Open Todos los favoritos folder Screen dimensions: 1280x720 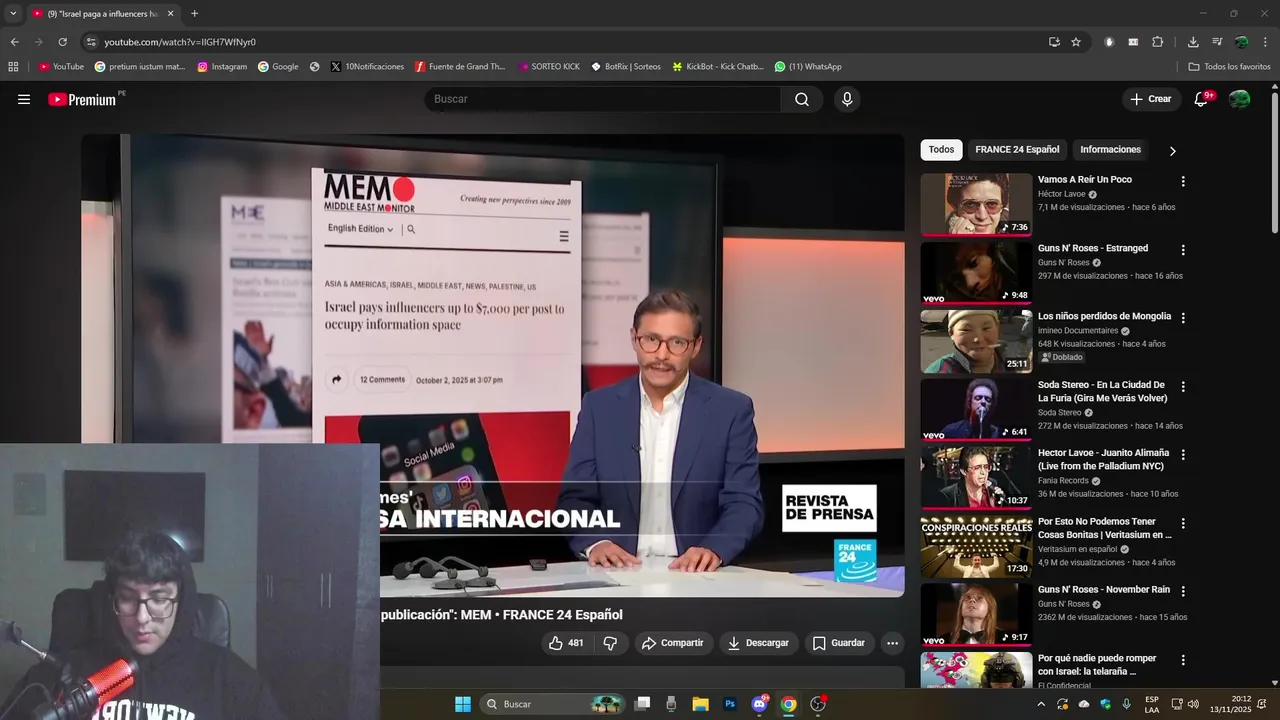tap(1229, 67)
